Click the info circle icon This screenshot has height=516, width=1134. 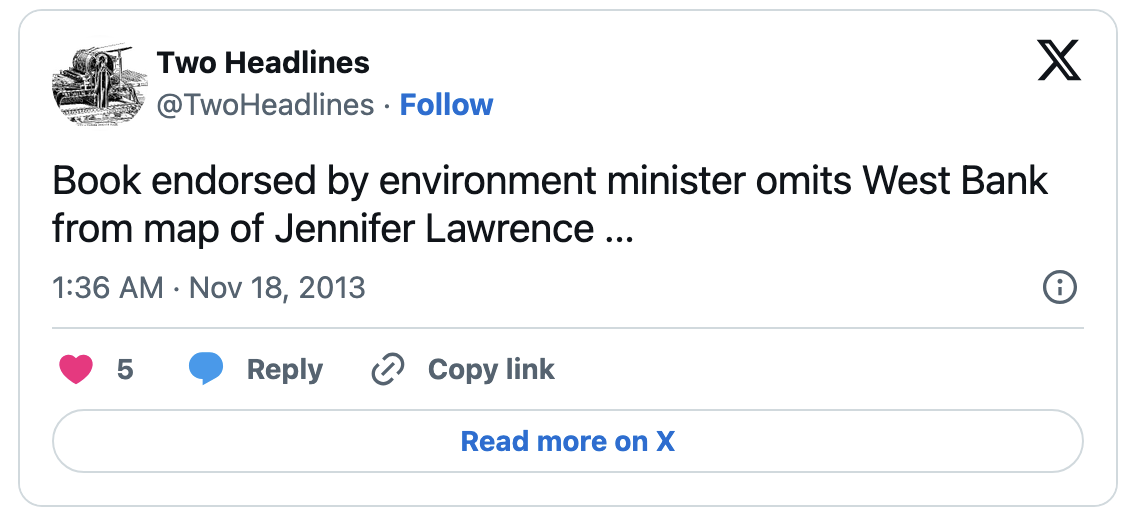click(x=1060, y=288)
